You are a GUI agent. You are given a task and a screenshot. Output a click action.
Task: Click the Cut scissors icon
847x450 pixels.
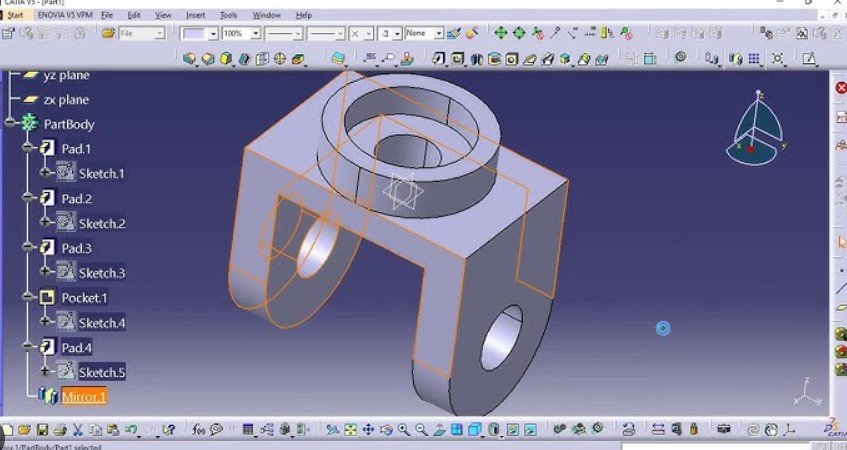(x=78, y=429)
